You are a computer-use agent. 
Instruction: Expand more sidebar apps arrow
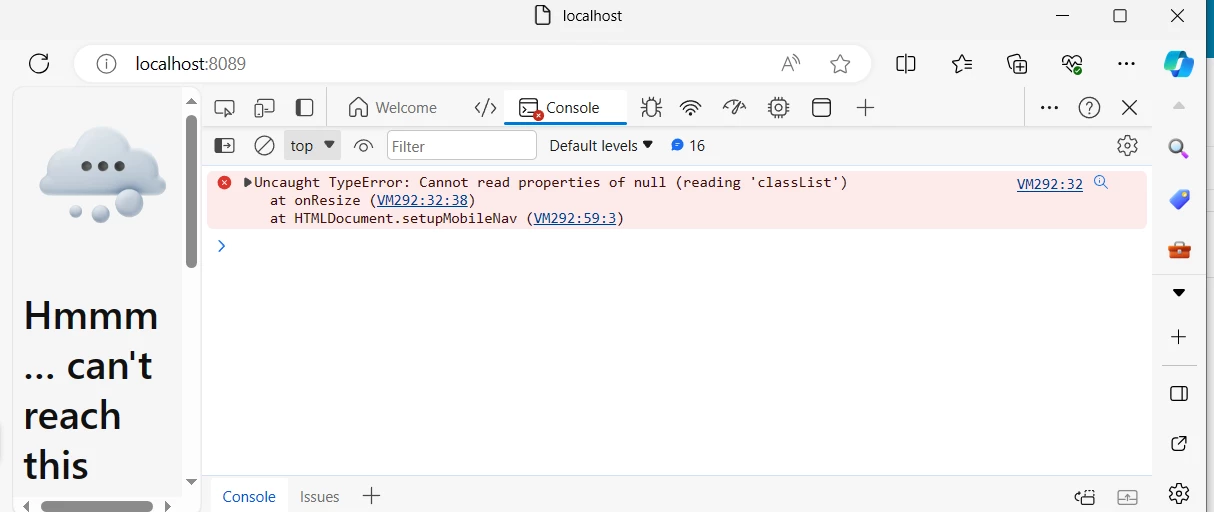pyautogui.click(x=1179, y=293)
